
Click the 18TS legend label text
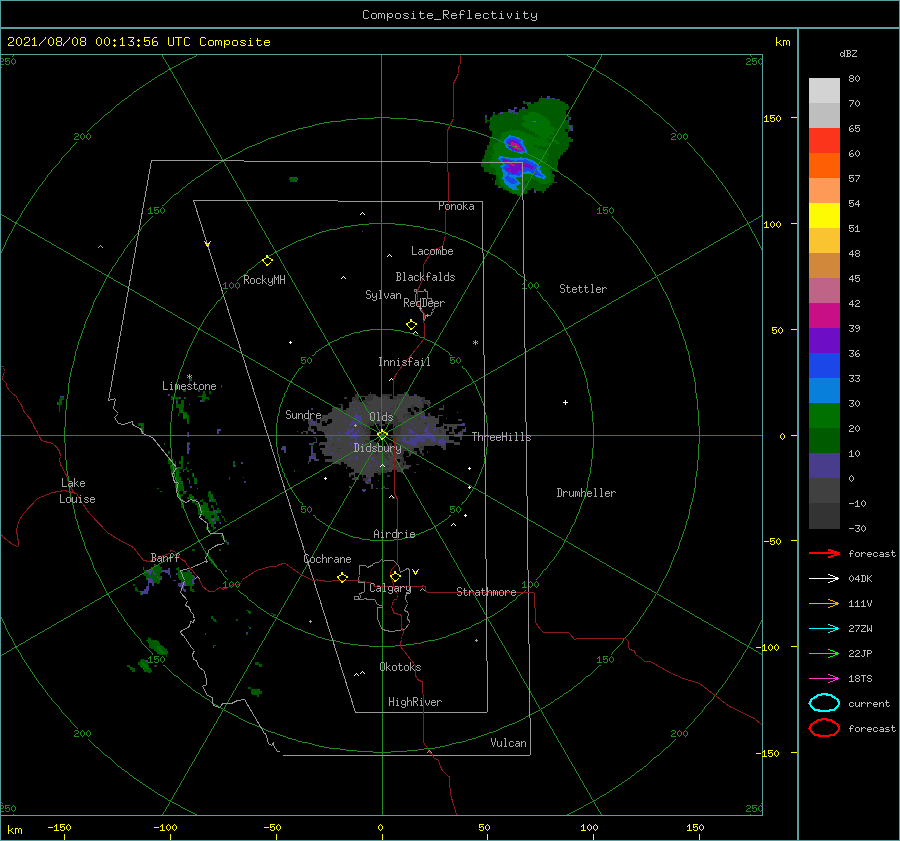tap(860, 679)
